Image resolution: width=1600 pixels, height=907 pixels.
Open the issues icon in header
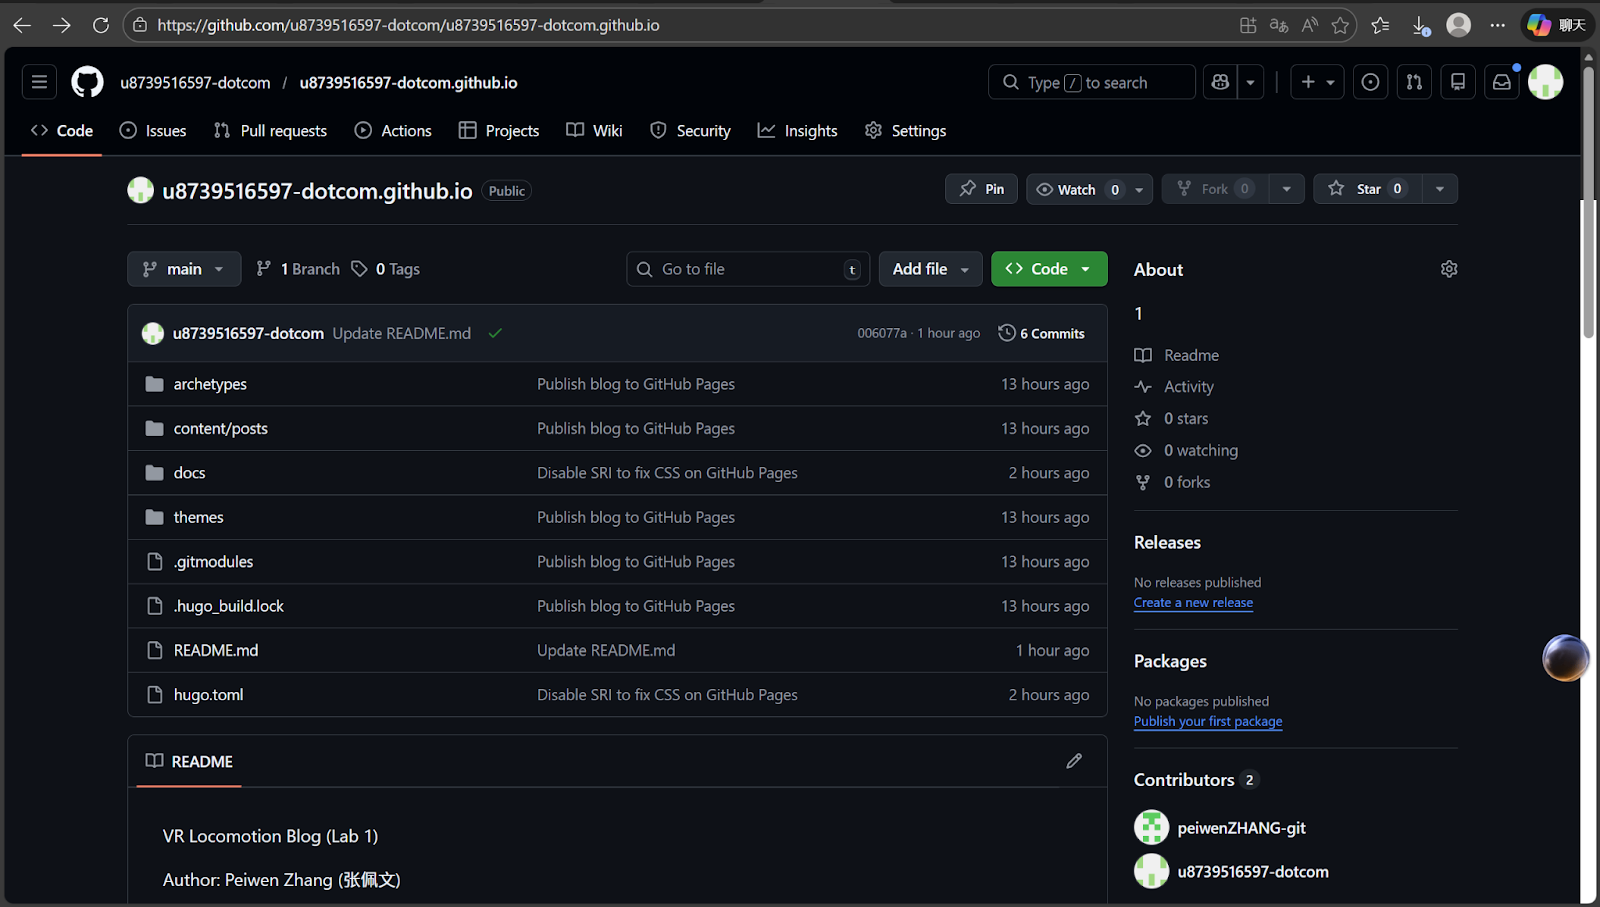[1370, 82]
